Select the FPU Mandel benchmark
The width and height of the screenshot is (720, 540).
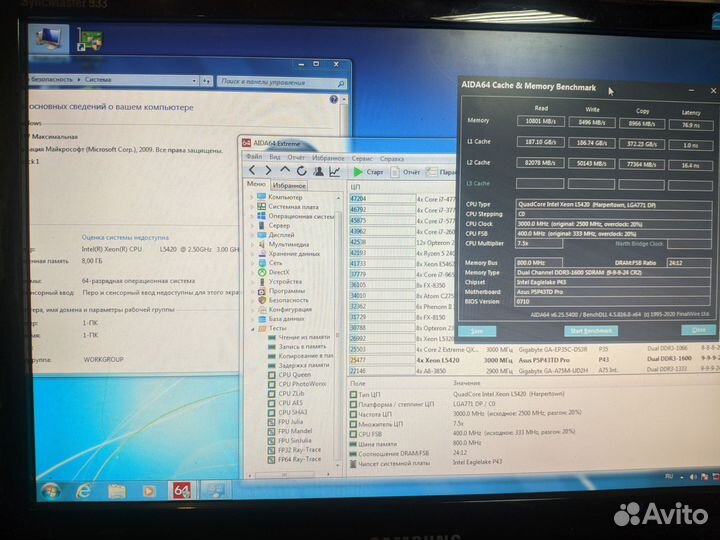(295, 431)
